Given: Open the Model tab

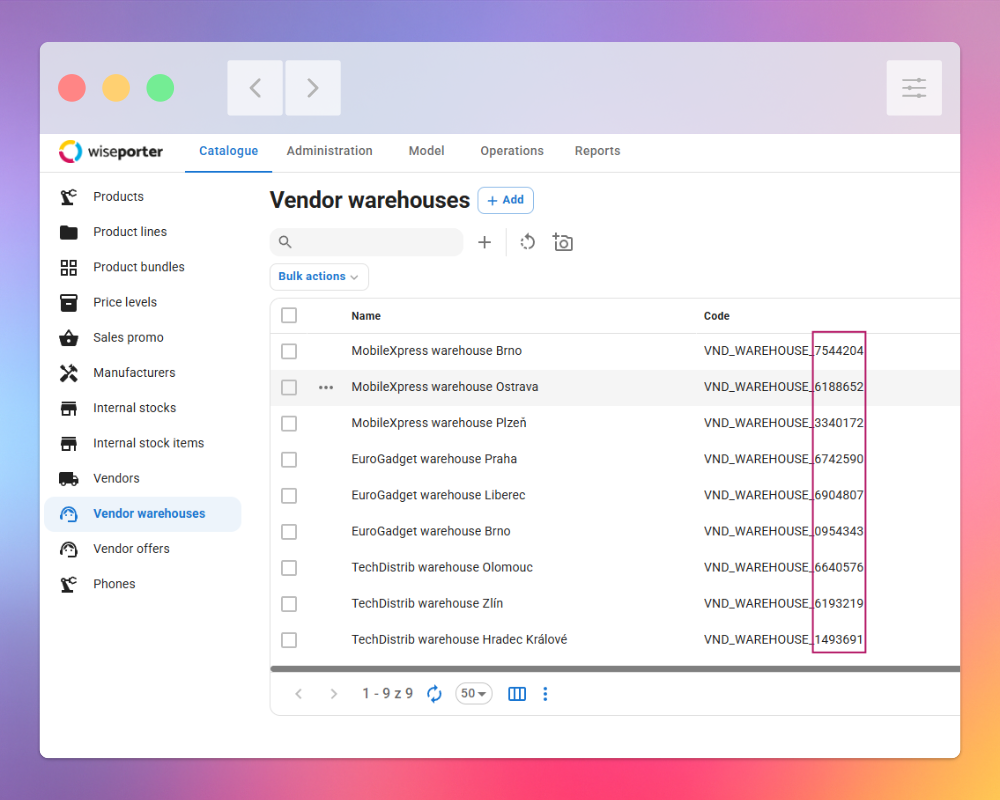Looking at the screenshot, I should [426, 151].
